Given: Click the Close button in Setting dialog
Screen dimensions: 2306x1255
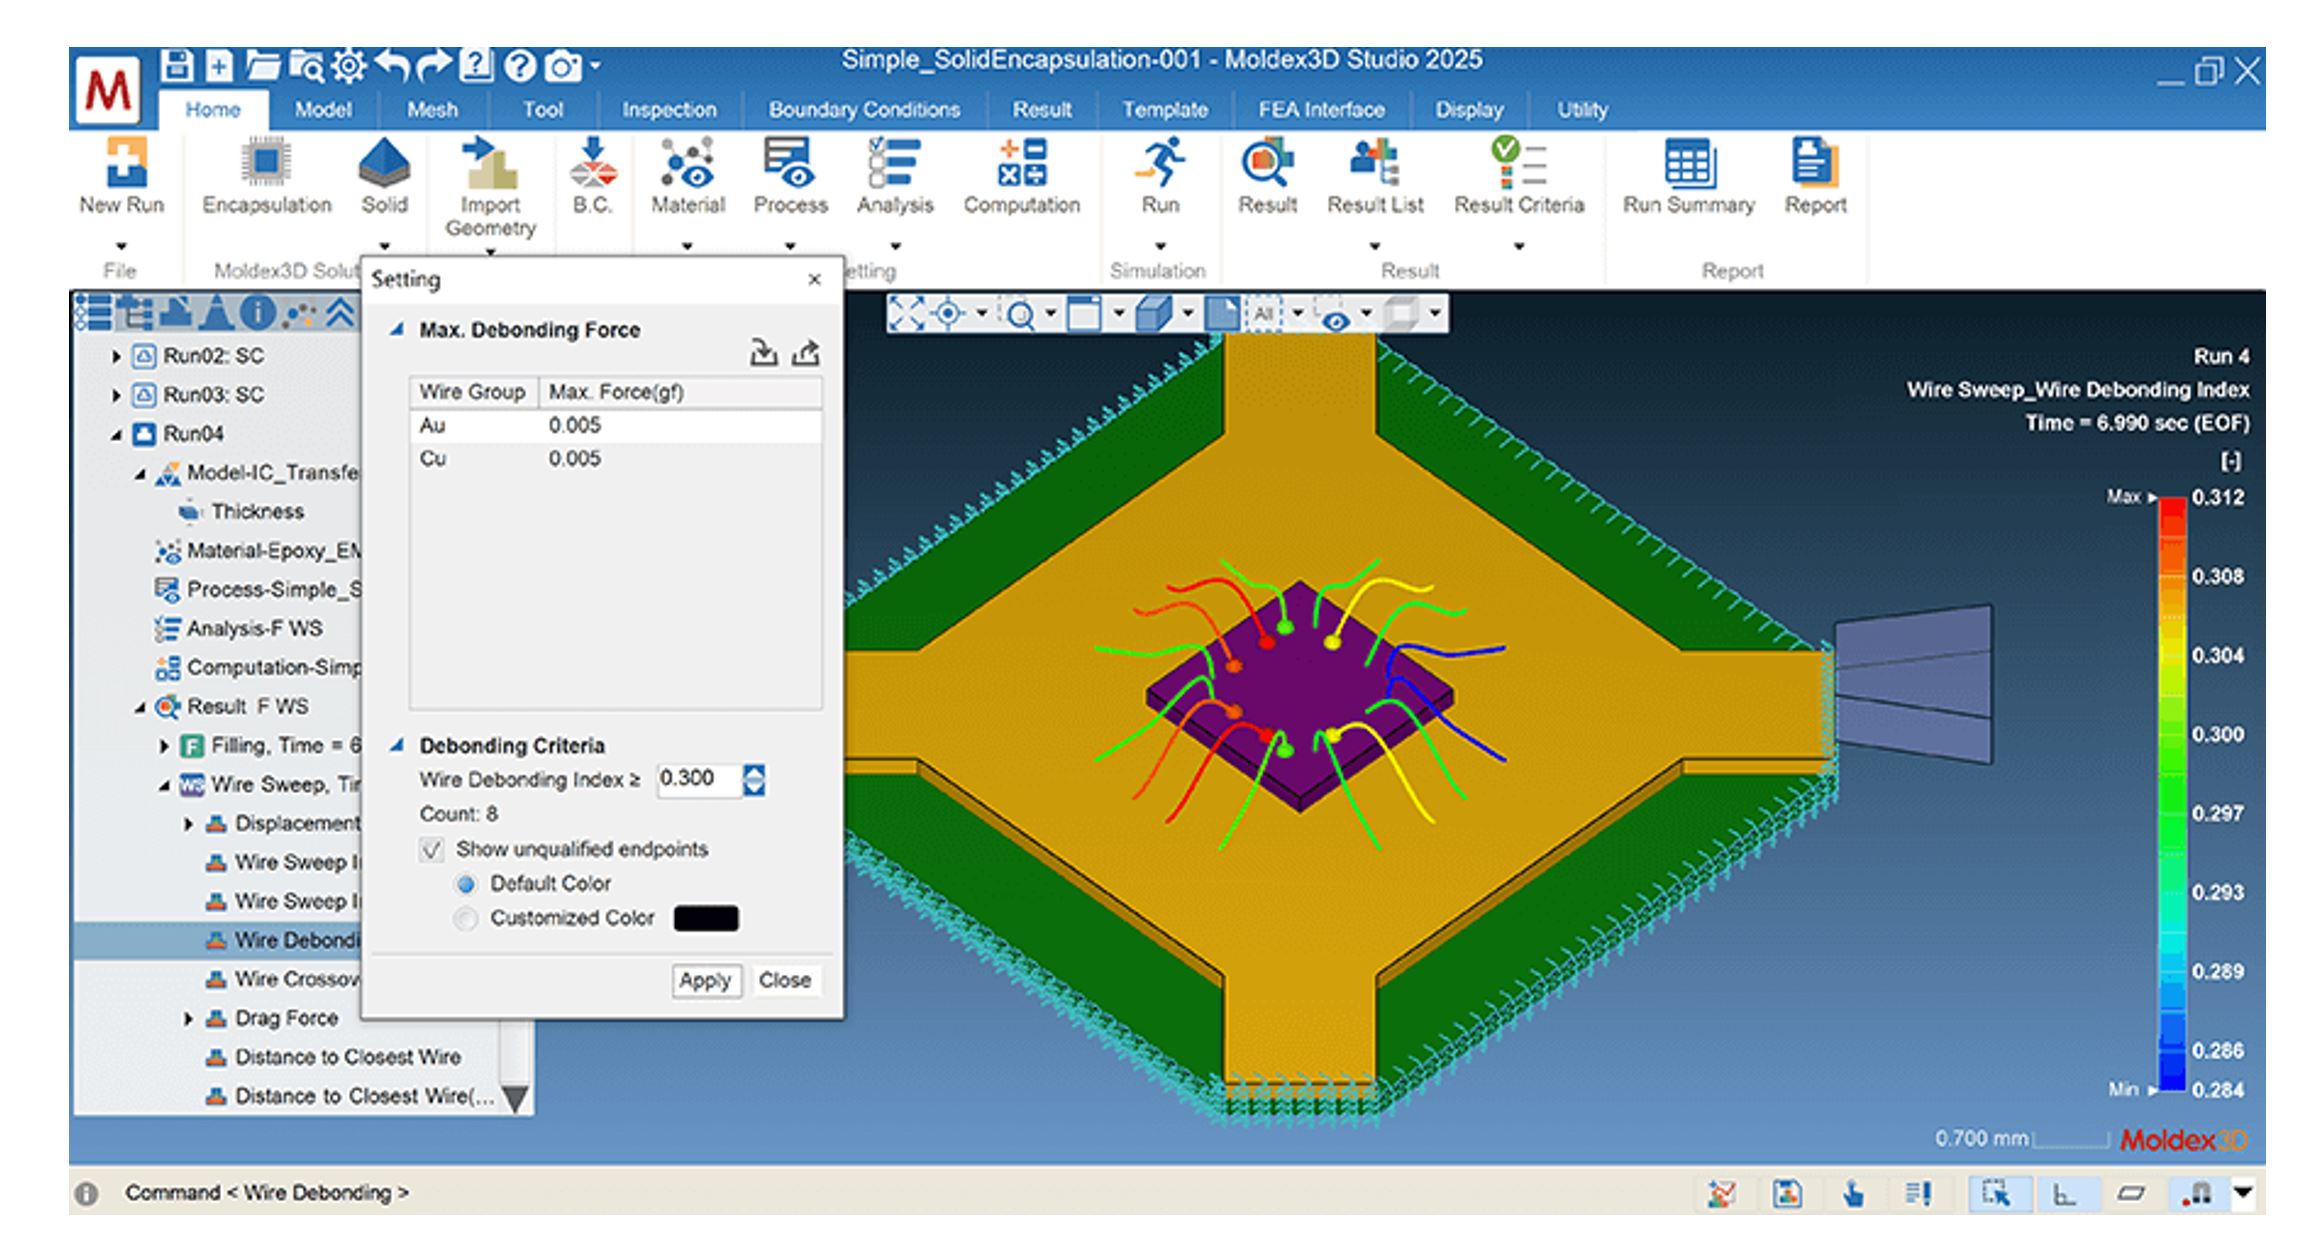Looking at the screenshot, I should point(784,981).
